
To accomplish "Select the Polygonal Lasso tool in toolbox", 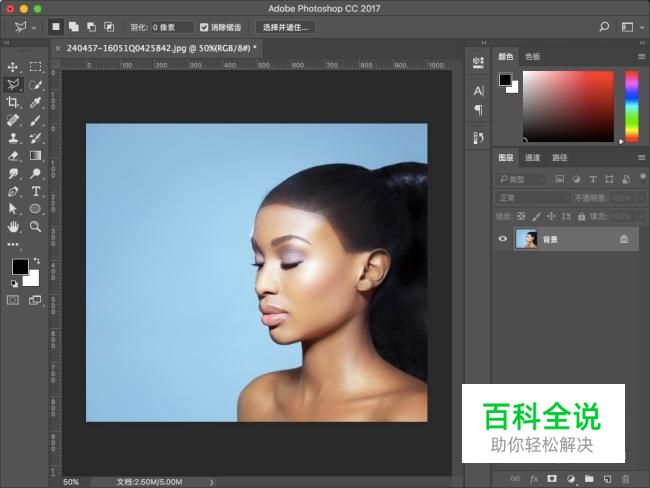I will pyautogui.click(x=13, y=85).
